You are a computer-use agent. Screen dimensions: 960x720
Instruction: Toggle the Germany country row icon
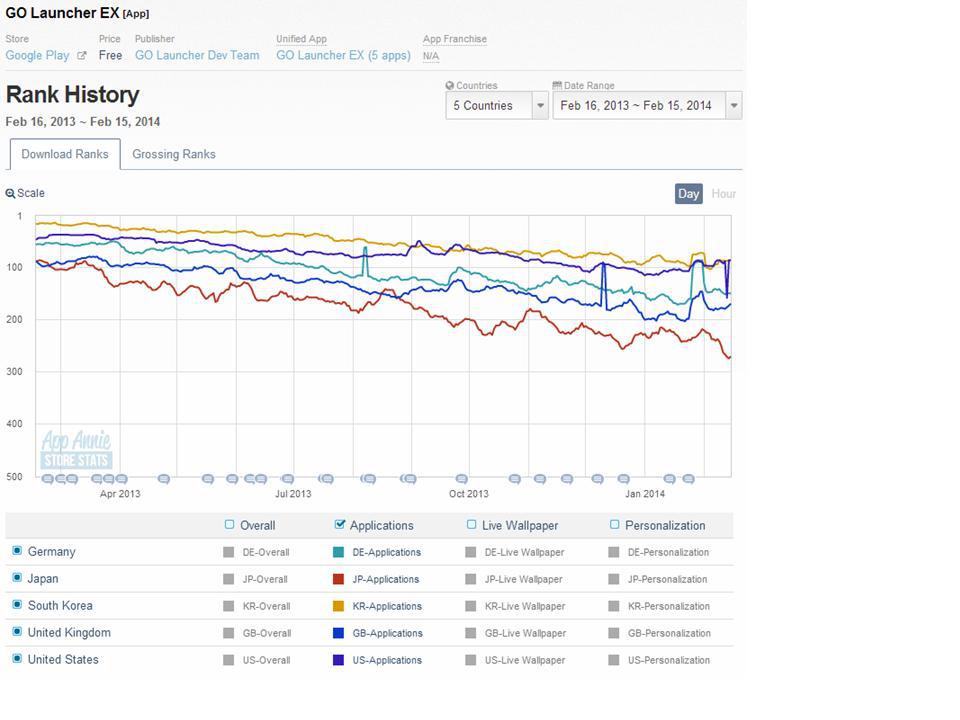click(x=17, y=551)
